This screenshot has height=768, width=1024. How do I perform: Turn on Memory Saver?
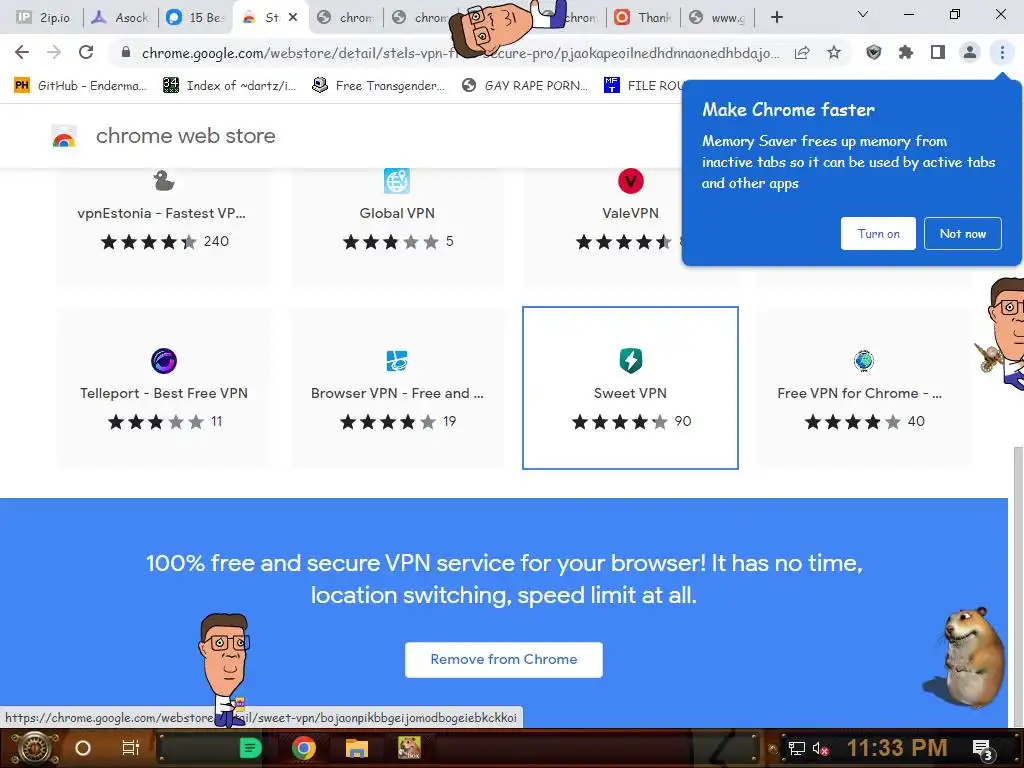(878, 233)
